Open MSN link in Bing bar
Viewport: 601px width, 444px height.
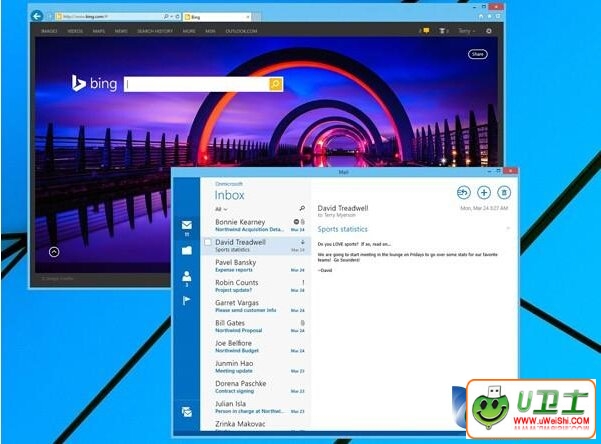(x=210, y=31)
